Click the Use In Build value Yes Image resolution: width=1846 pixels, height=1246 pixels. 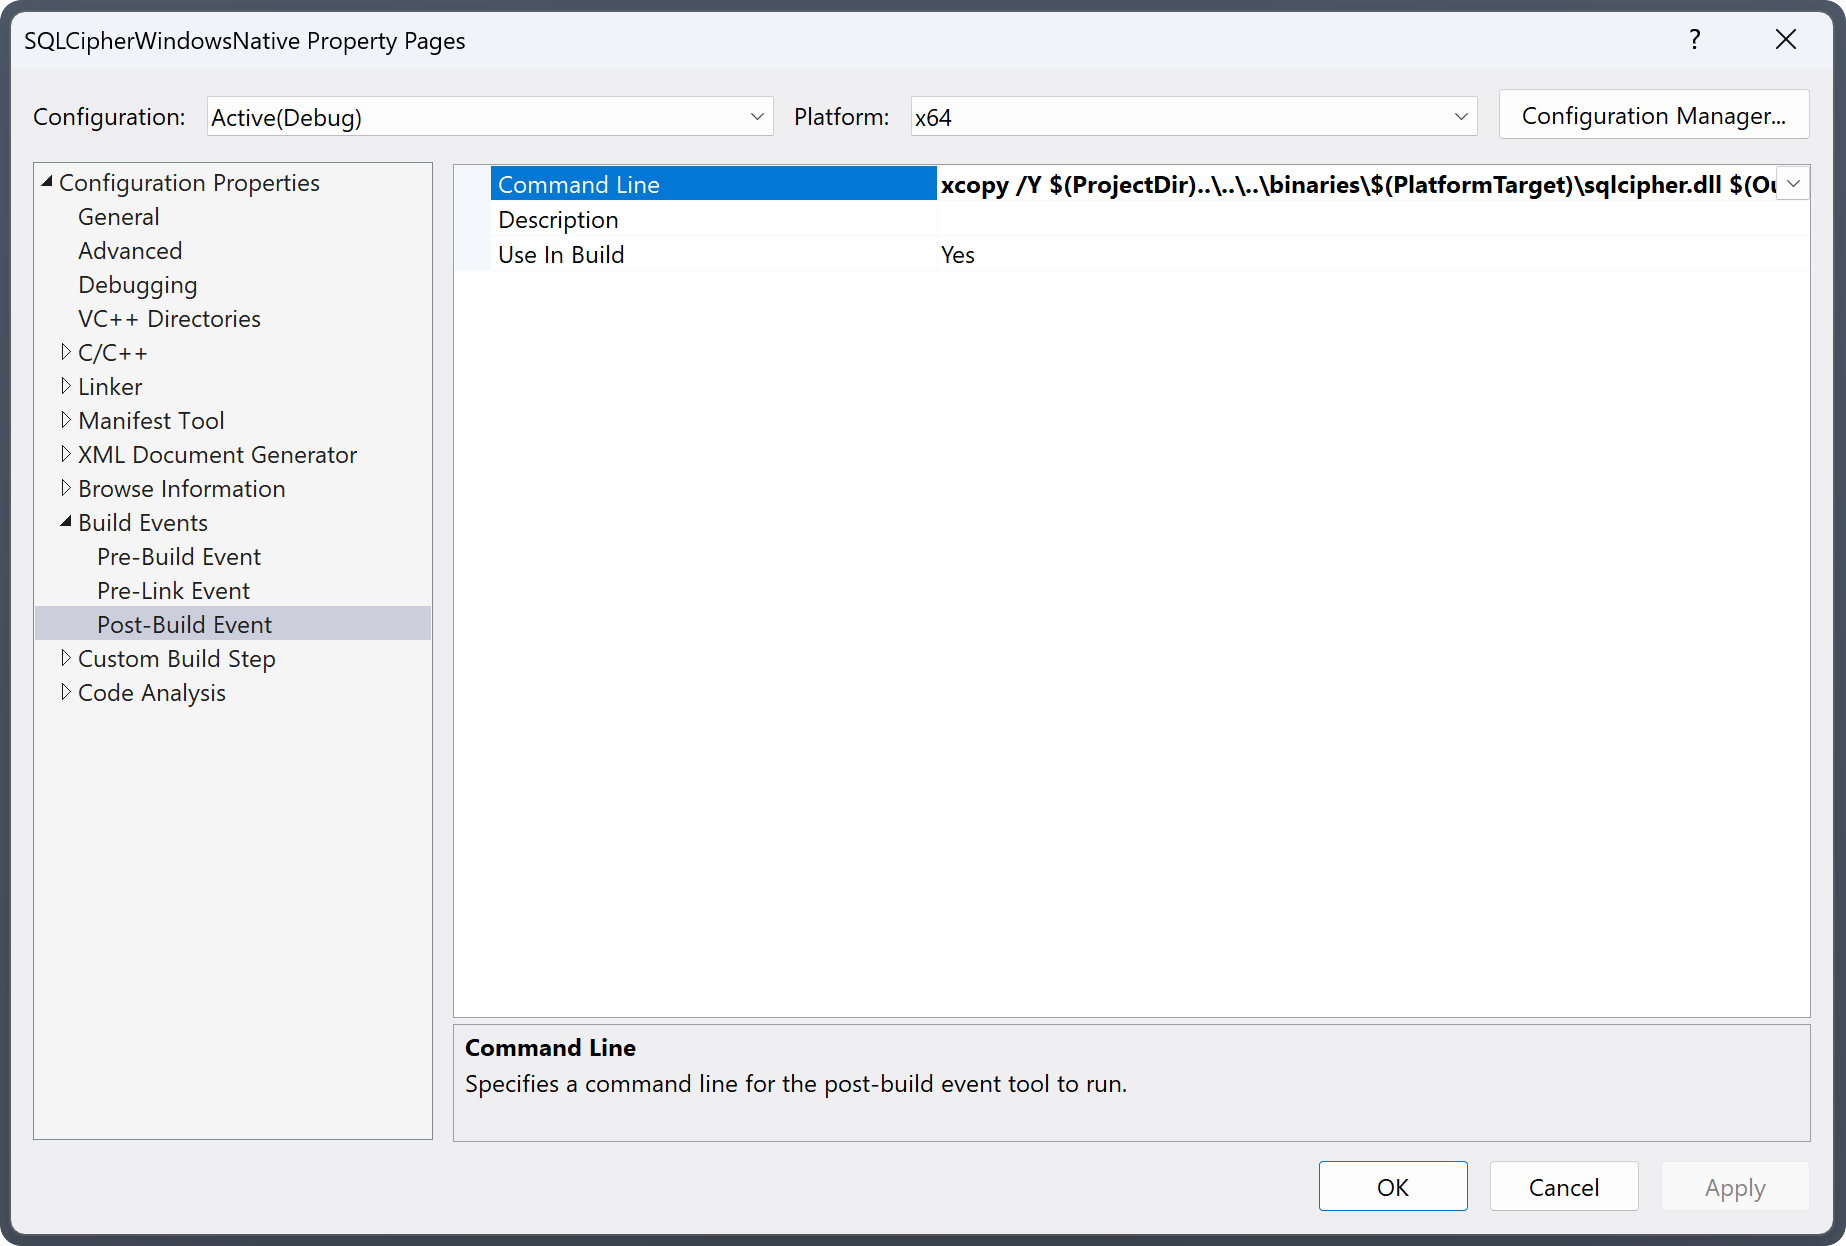(x=1373, y=255)
